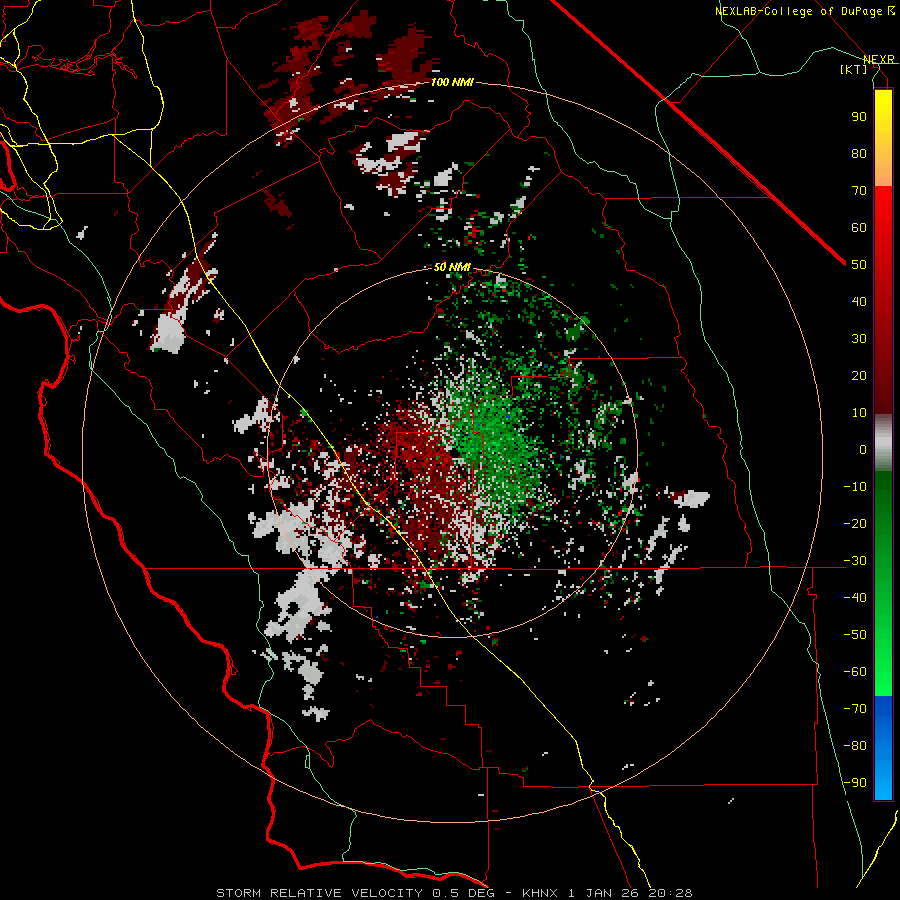This screenshot has height=900, width=900.
Task: Click the KHNX radar site identifier
Action: click(x=540, y=893)
